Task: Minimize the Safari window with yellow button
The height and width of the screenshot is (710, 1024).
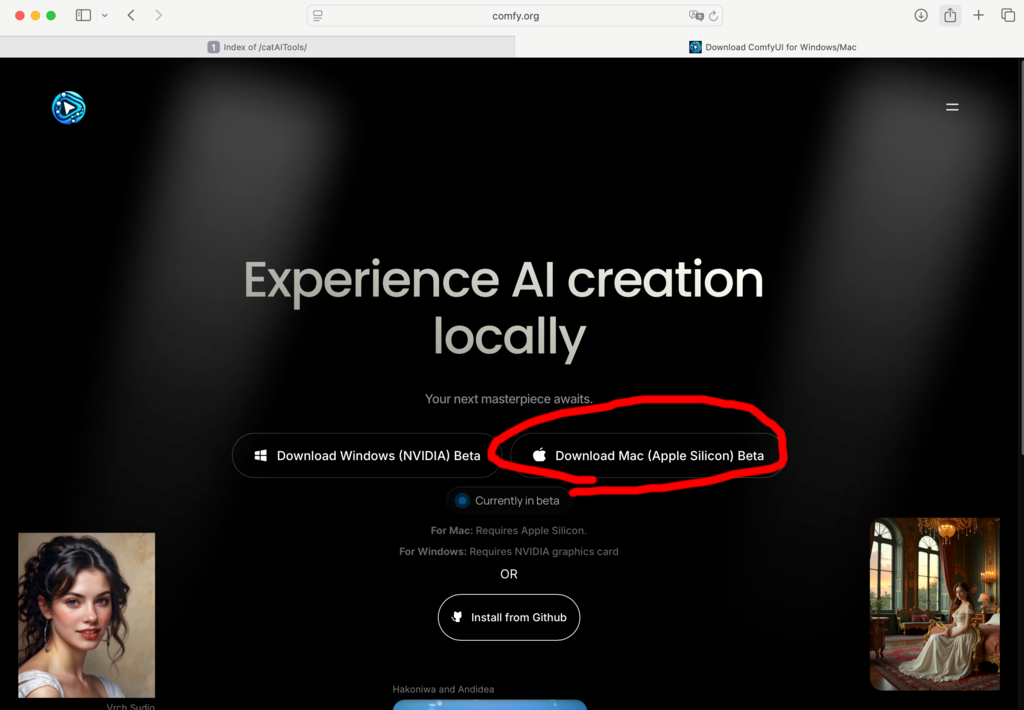Action: [x=35, y=16]
